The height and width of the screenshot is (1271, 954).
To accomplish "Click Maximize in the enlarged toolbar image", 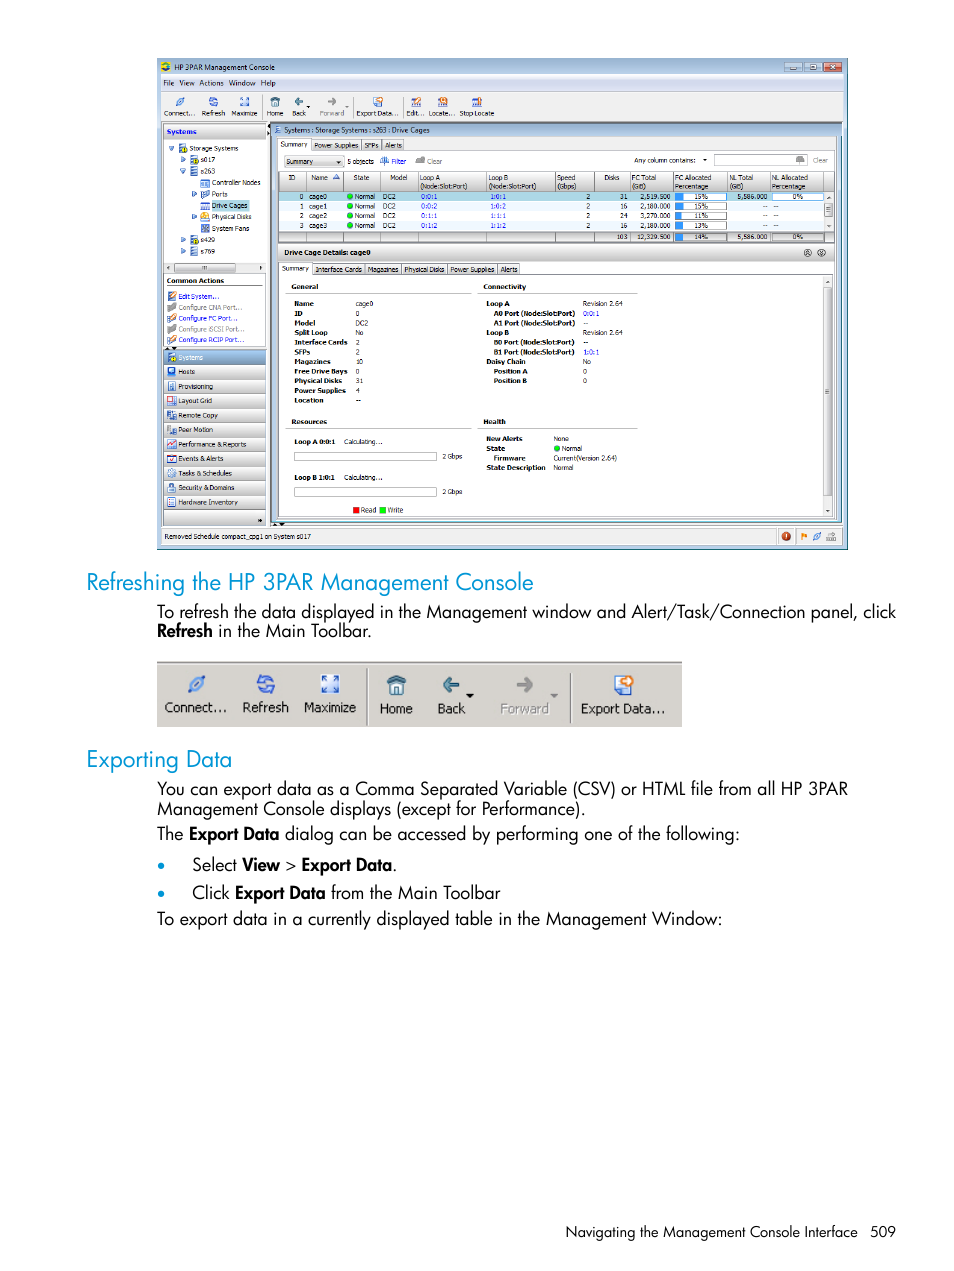I will pos(330,694).
